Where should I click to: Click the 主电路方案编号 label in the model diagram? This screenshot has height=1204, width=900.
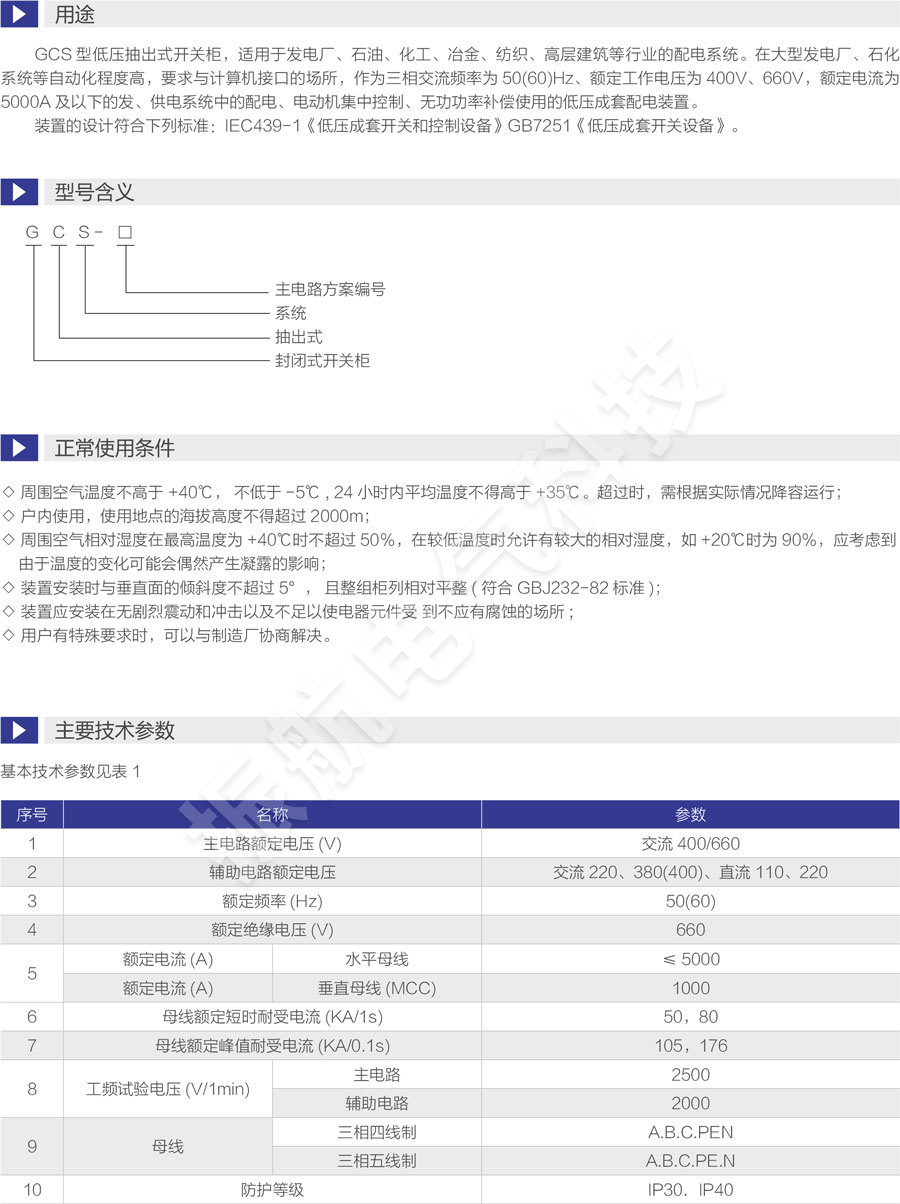(x=330, y=290)
